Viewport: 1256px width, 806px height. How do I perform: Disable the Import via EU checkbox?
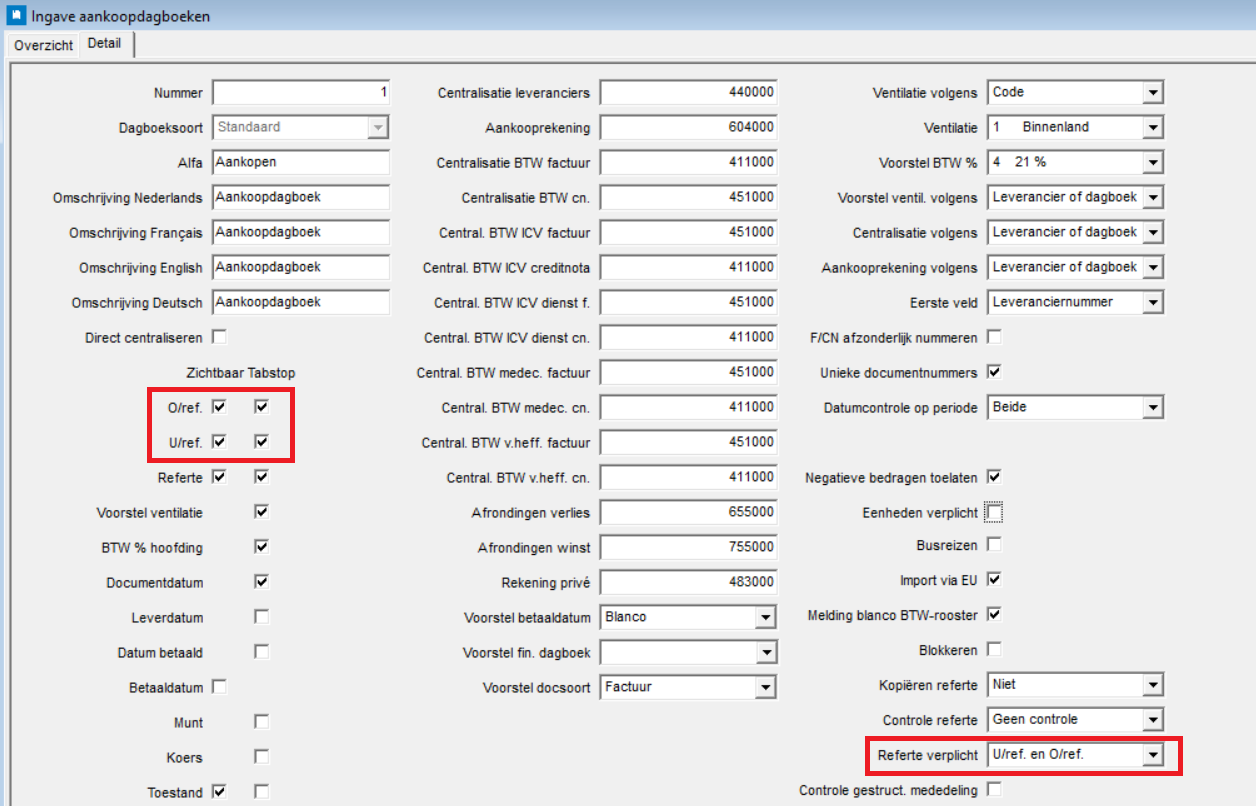[994, 580]
